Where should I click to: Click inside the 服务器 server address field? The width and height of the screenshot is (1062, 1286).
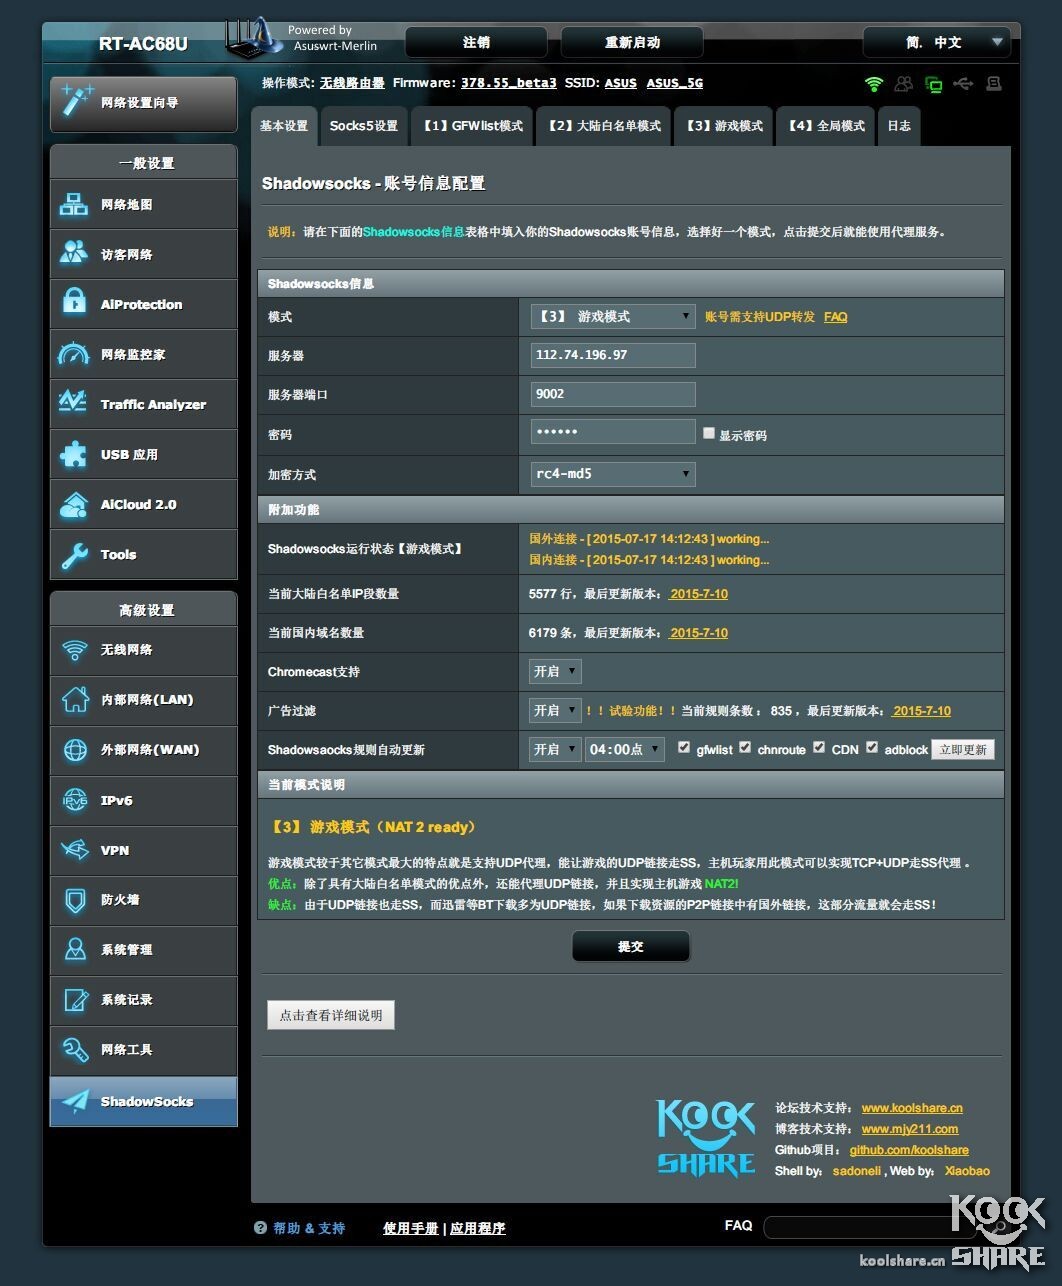pos(611,355)
